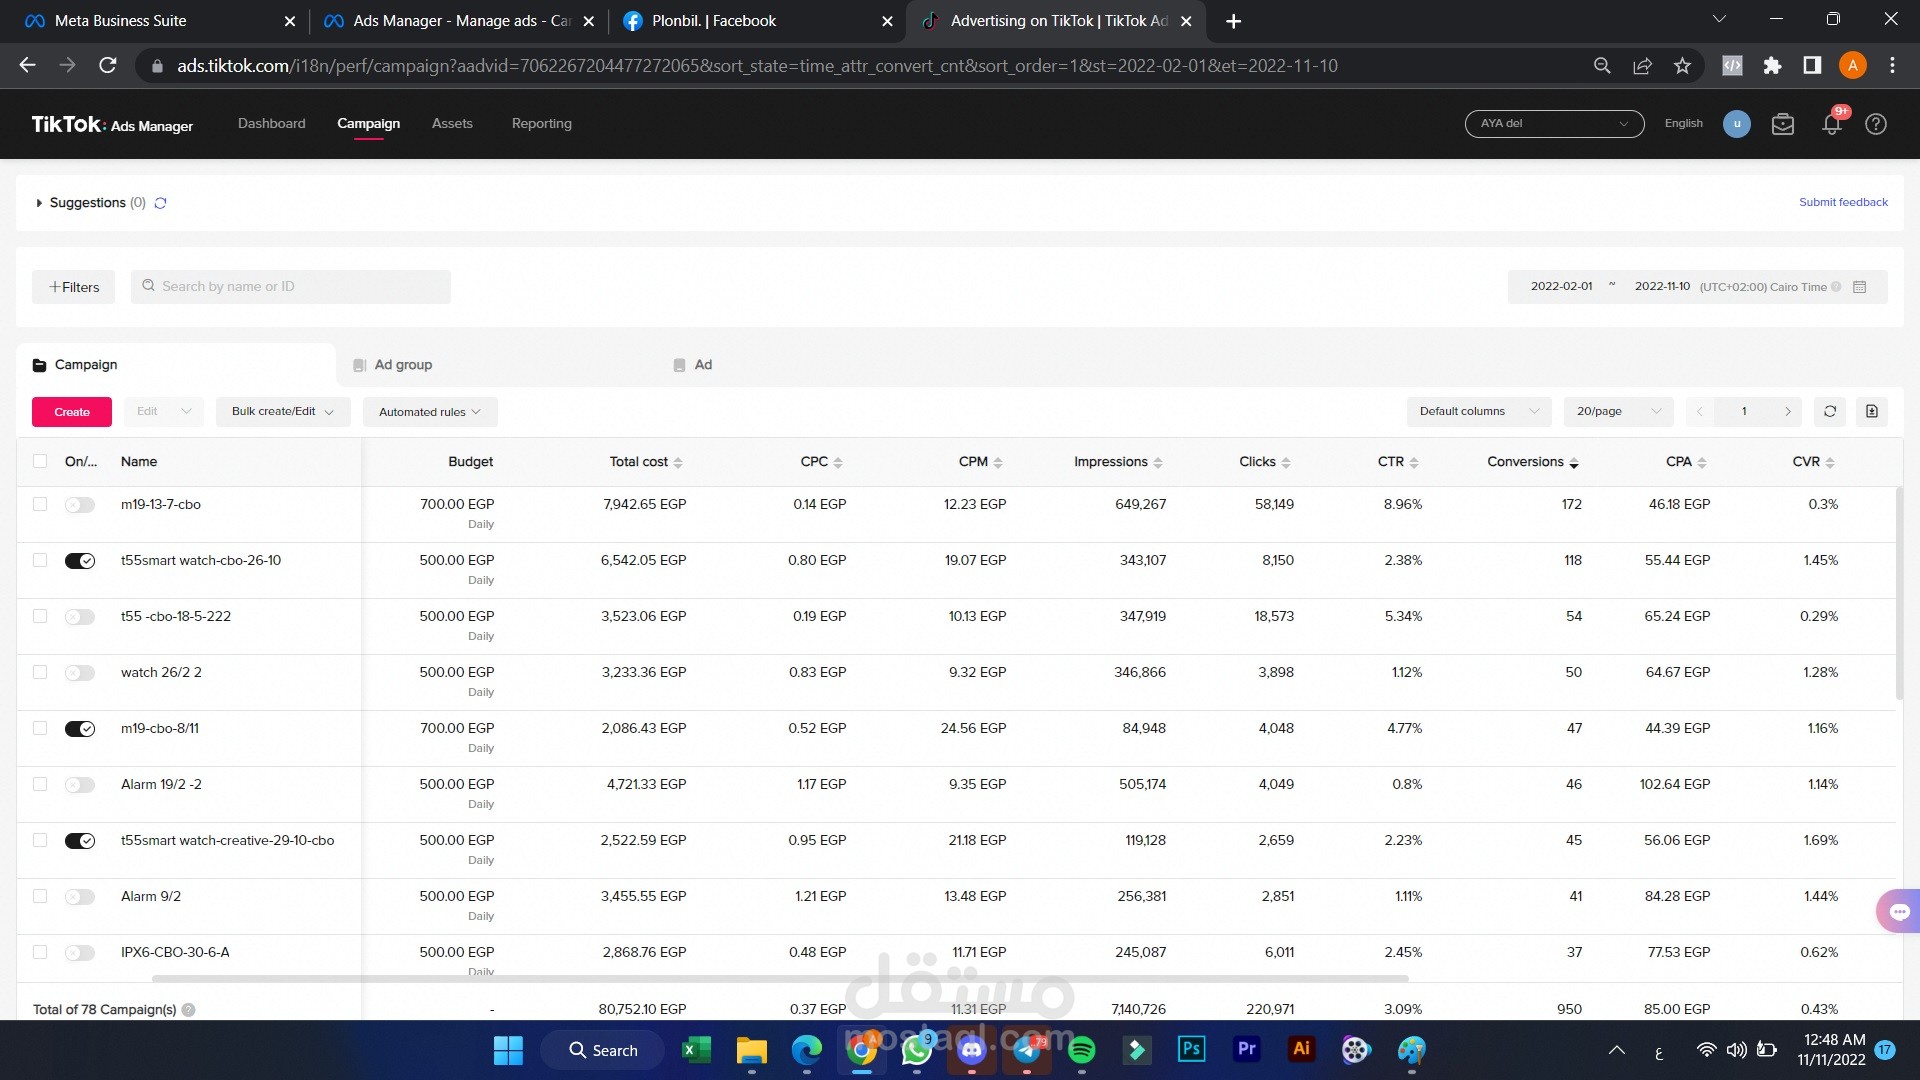Open the Alarm 9/2 campaign name
Viewport: 1920px width, 1080px height.
click(x=151, y=897)
